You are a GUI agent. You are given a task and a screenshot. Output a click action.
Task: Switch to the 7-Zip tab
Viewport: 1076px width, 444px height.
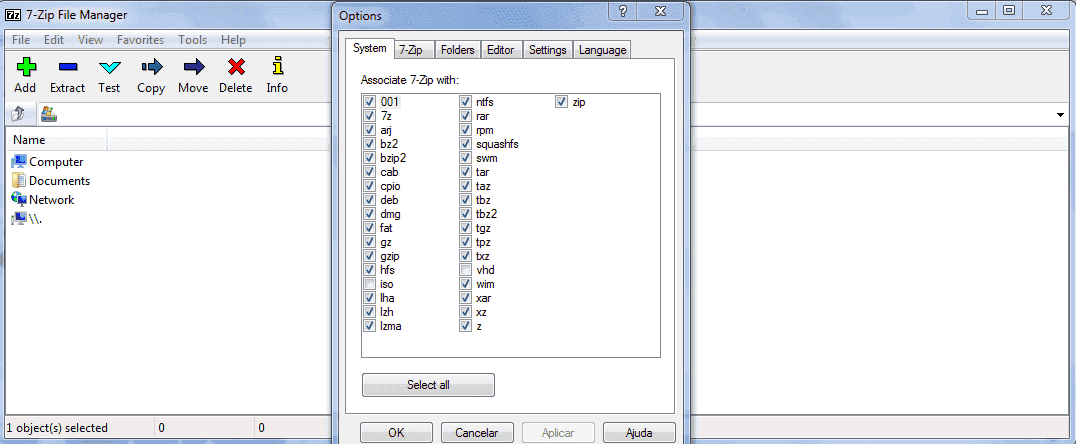[x=415, y=49]
